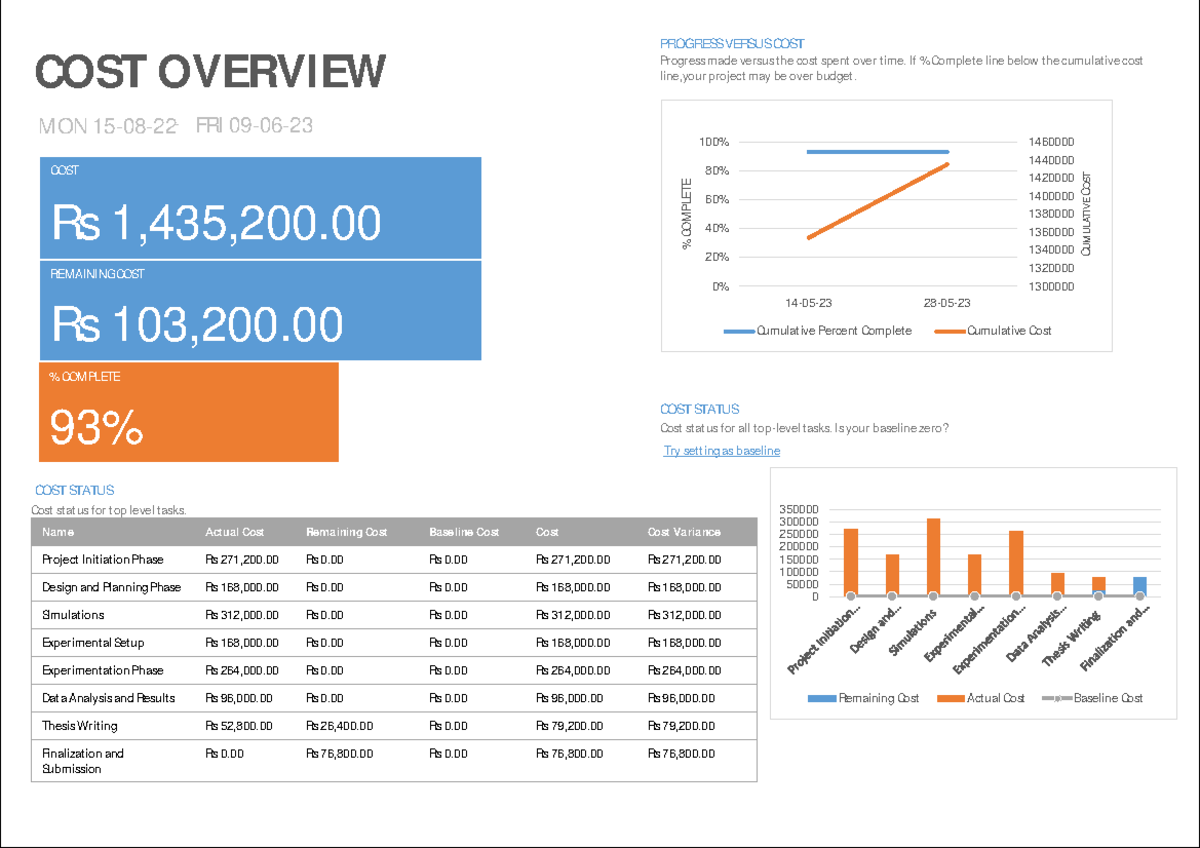Click the Rs 103,200.00 remaining cost value
Screen dimensions: 1200x848
click(x=197, y=324)
